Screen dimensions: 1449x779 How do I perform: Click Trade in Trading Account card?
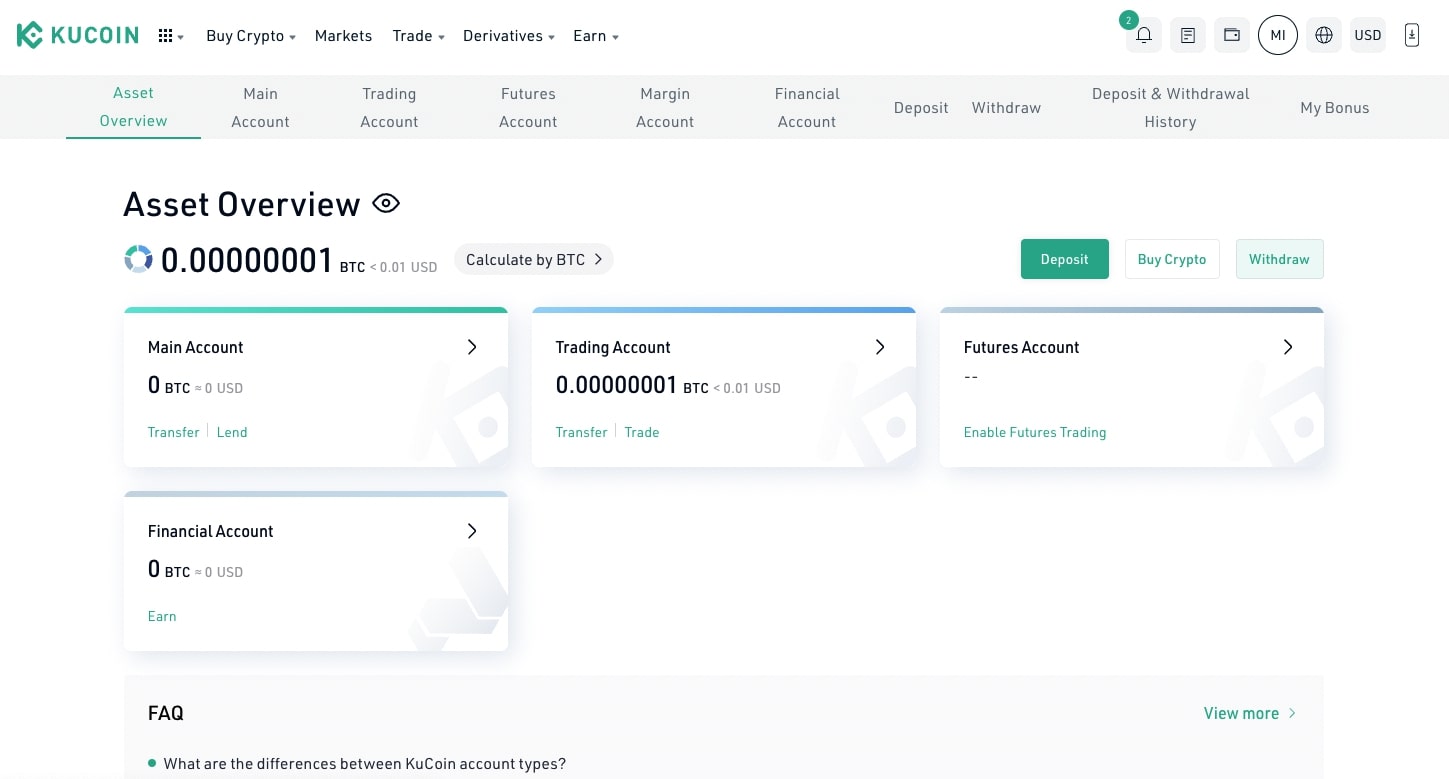tap(642, 432)
